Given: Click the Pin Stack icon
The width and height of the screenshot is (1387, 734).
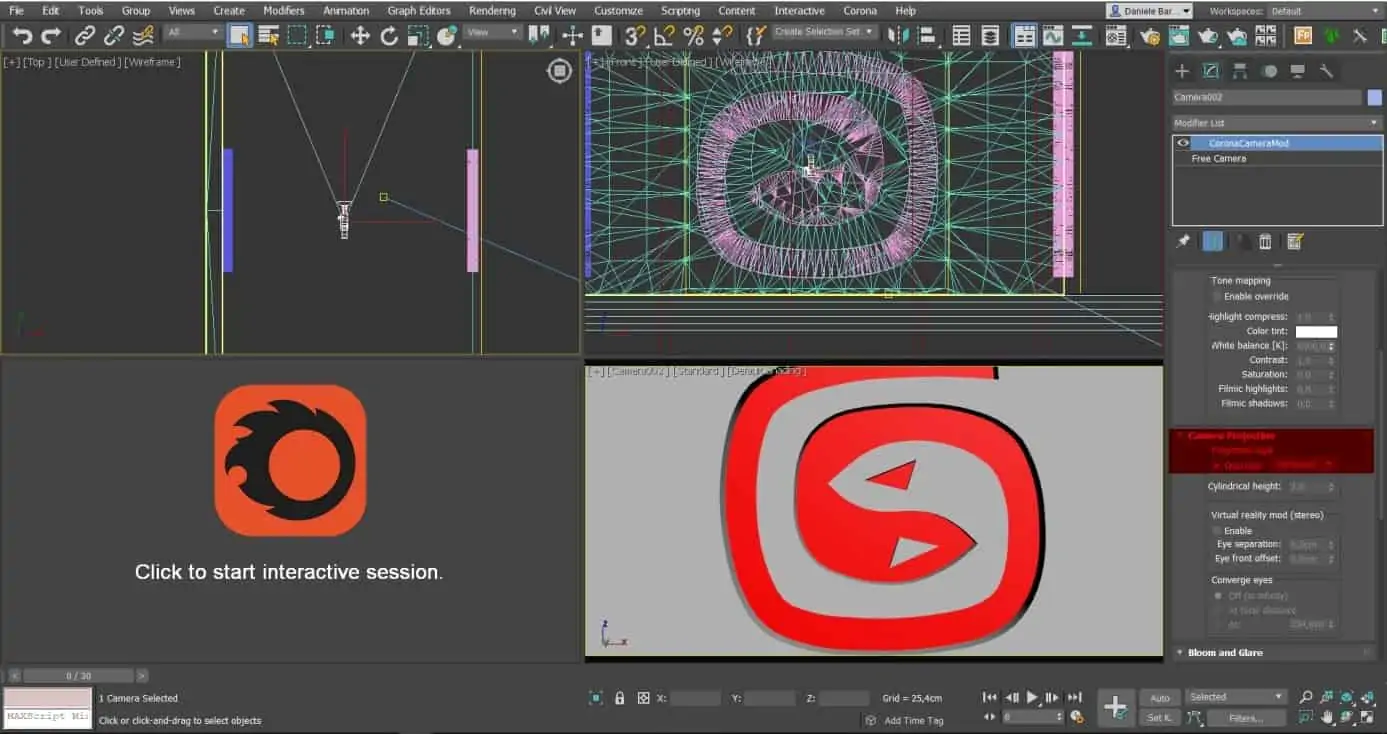Looking at the screenshot, I should coord(1184,241).
